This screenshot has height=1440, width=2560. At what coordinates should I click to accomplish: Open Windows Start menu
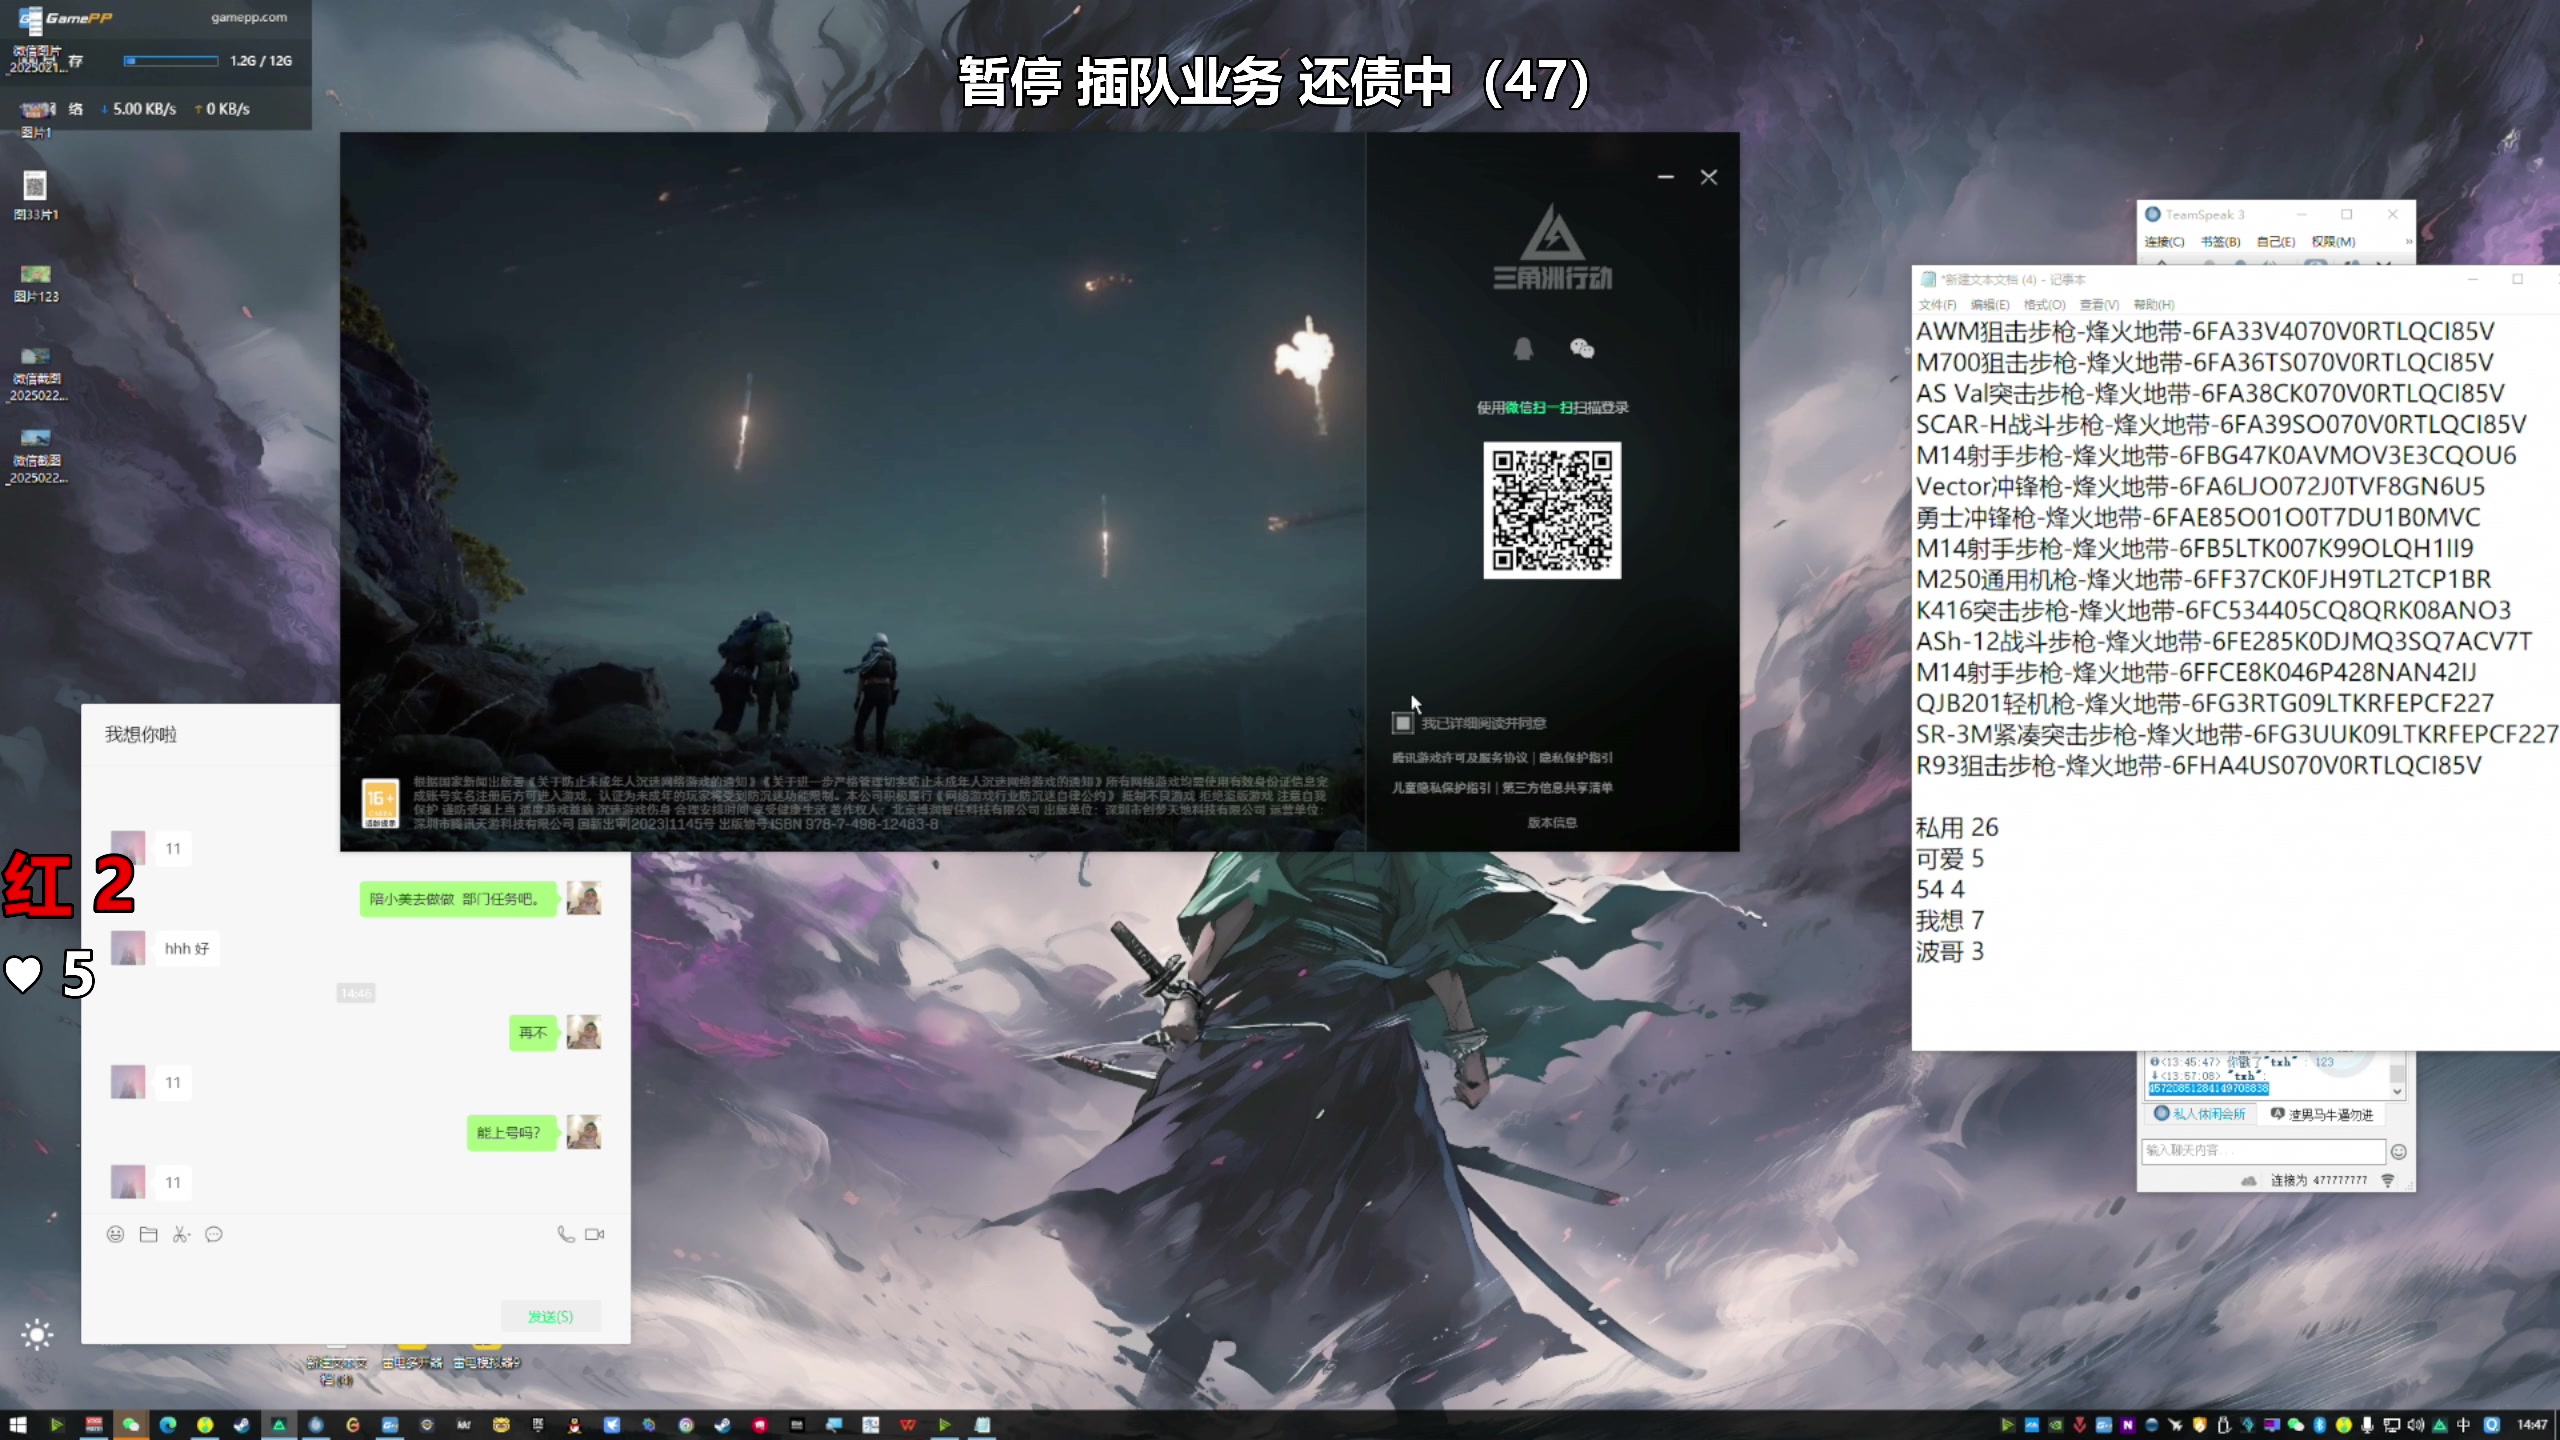click(18, 1425)
